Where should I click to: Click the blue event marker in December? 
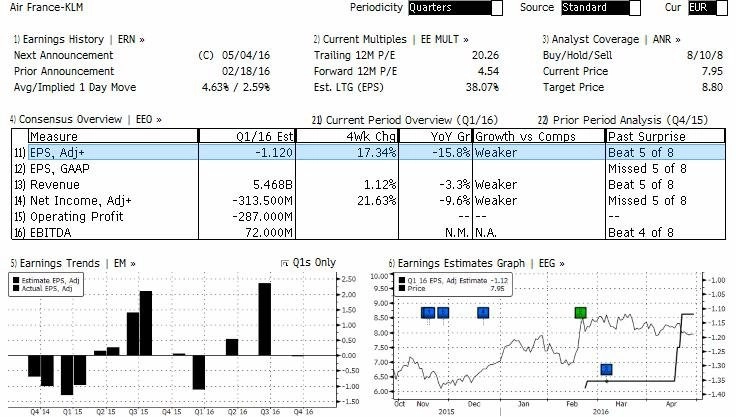(x=483, y=313)
